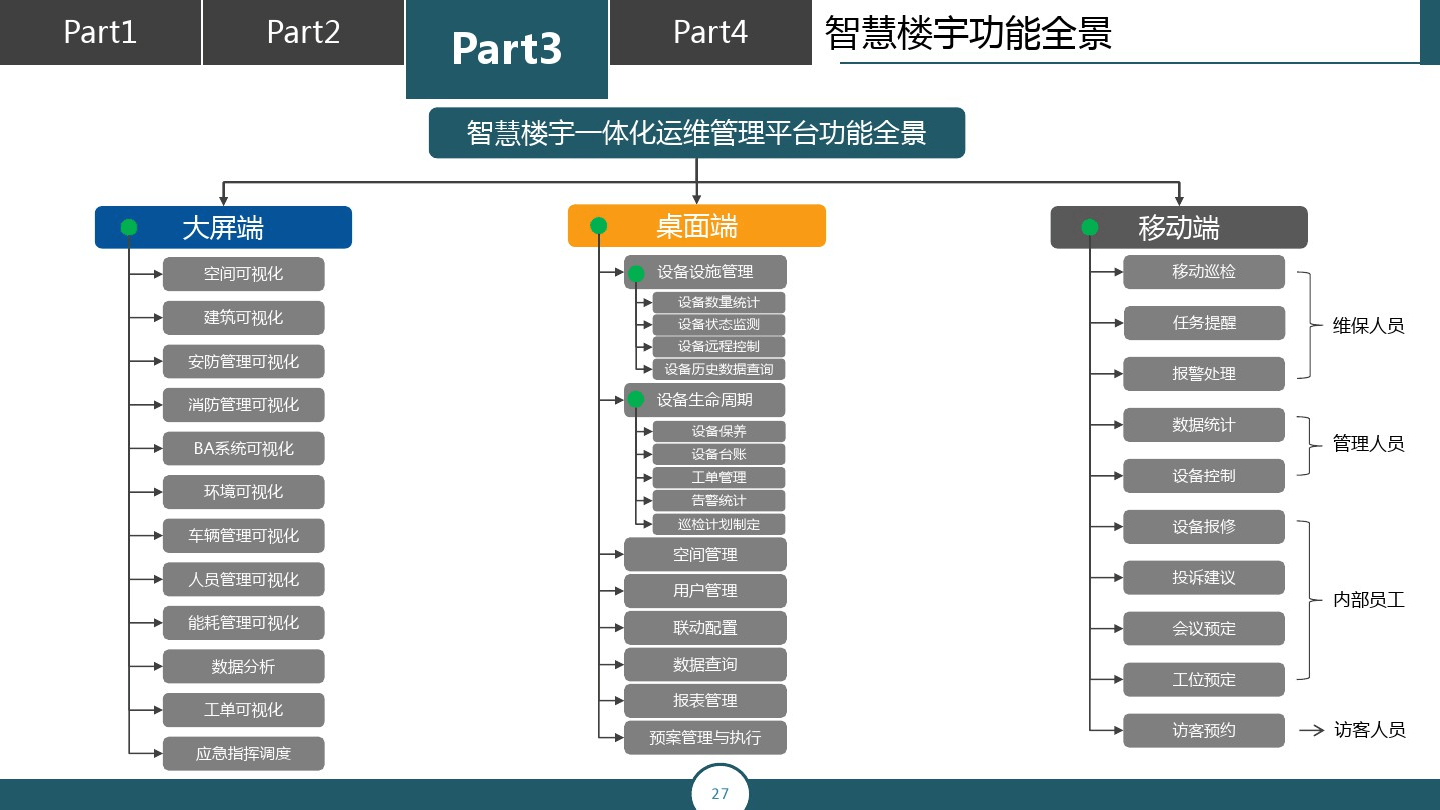Select the 设备历史数据查询 sub-item

719,369
